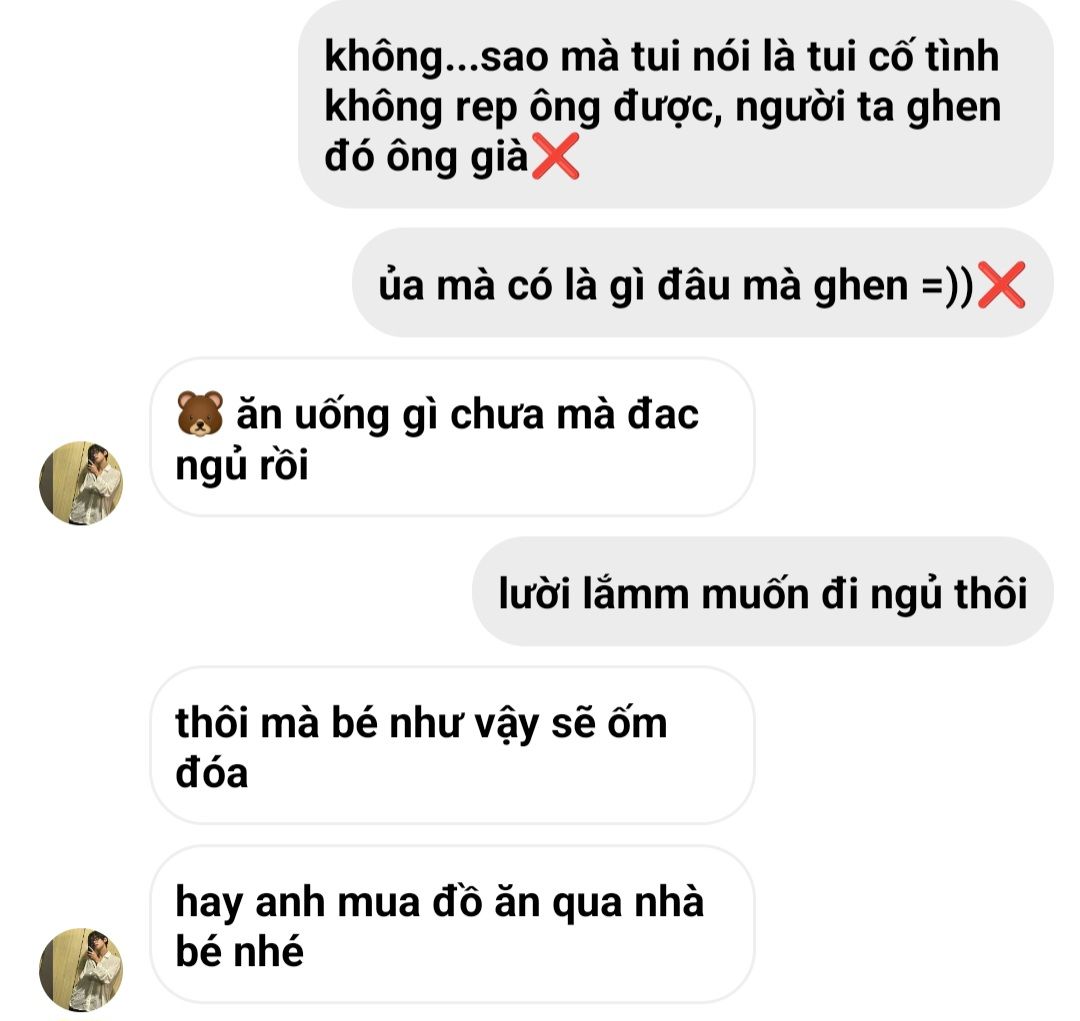
Task: Open sender's profile photo beside 'bé nhé' message
Action: tap(81, 969)
